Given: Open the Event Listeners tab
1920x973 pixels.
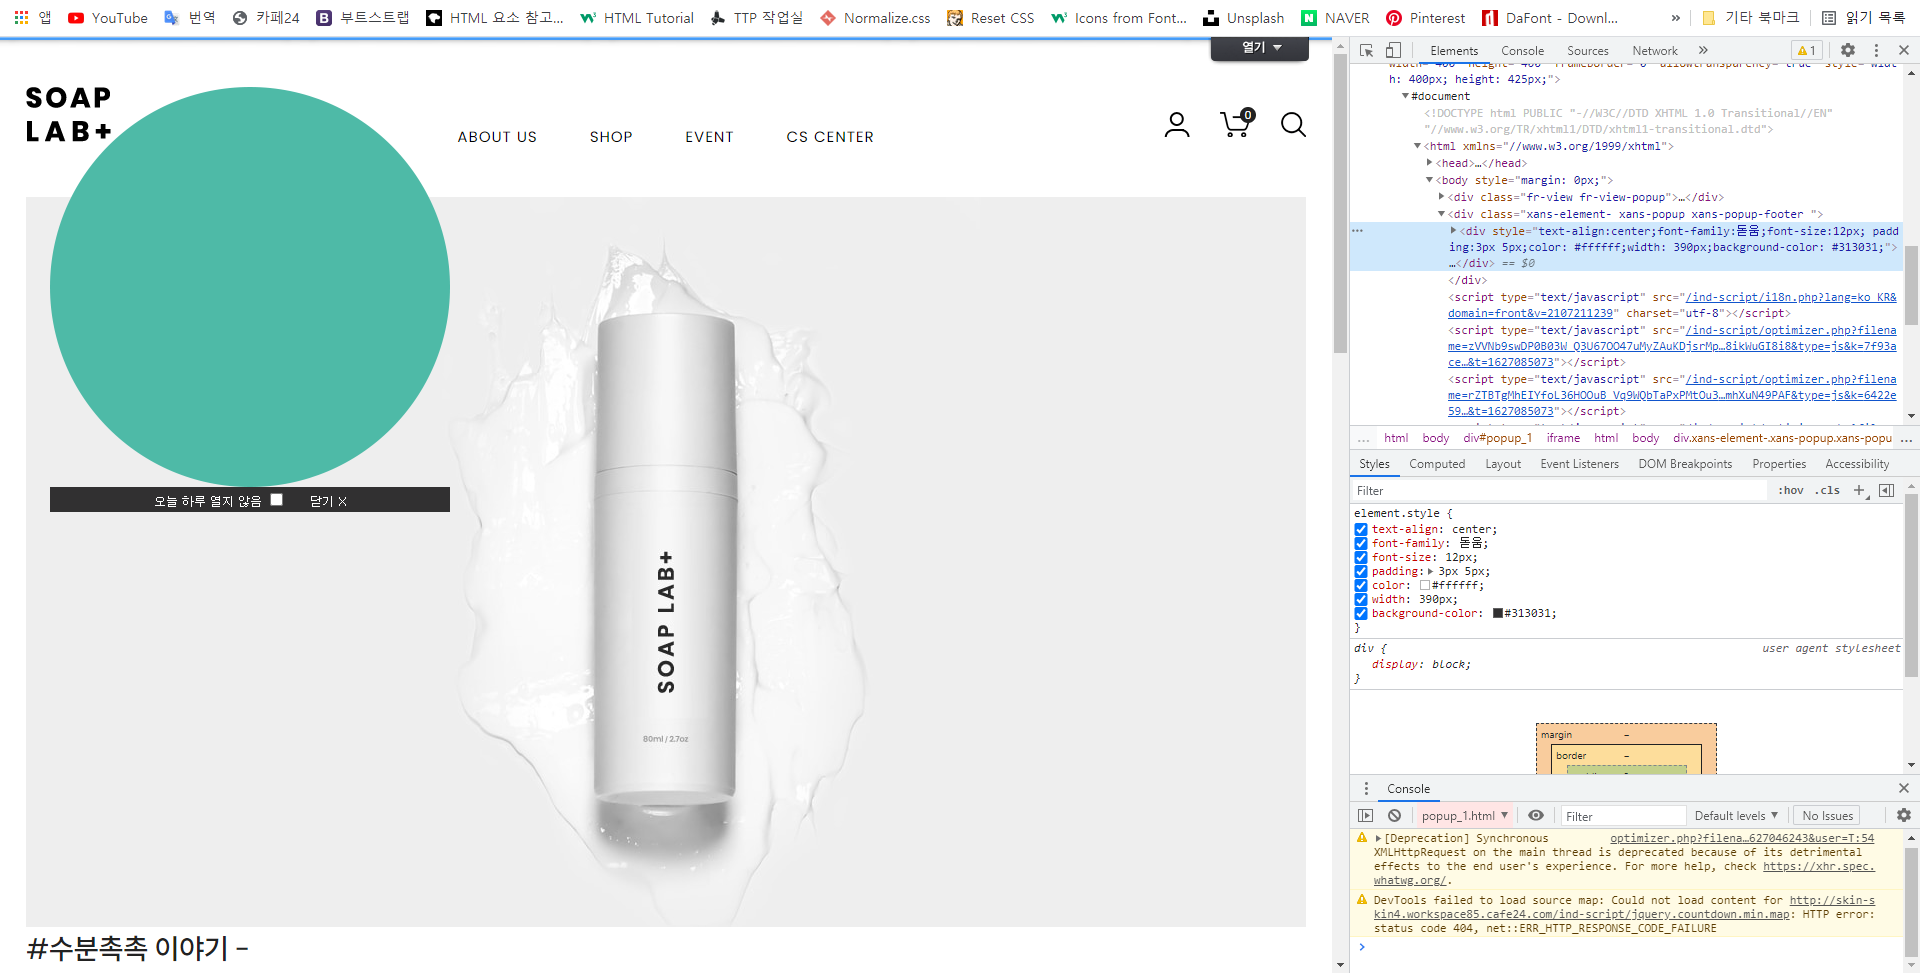Looking at the screenshot, I should click(1579, 464).
